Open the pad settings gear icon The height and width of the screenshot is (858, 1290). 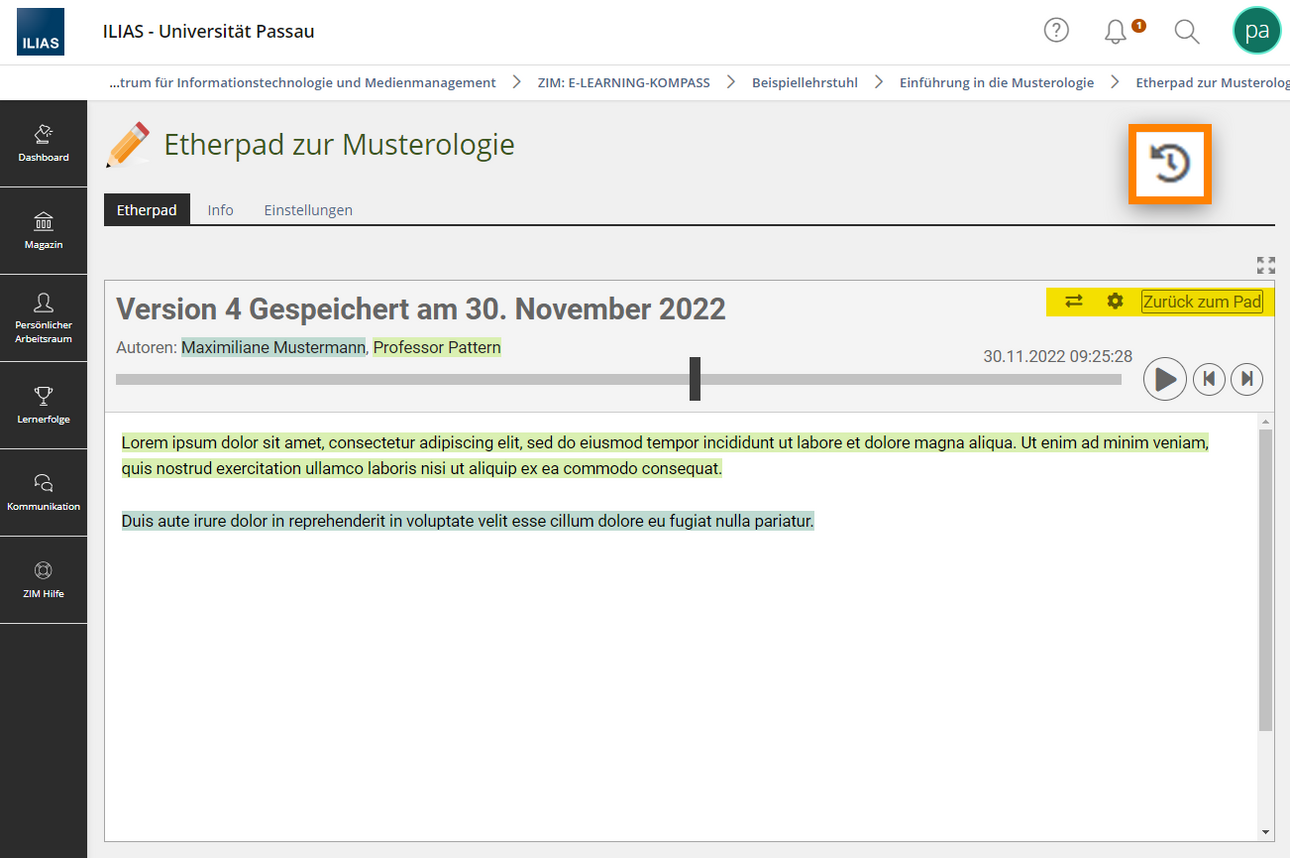1115,301
